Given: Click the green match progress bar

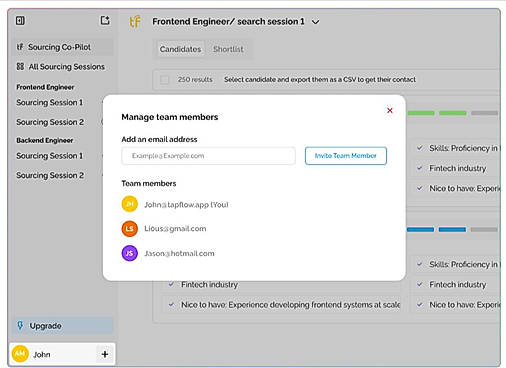Looking at the screenshot, I should coord(453,113).
